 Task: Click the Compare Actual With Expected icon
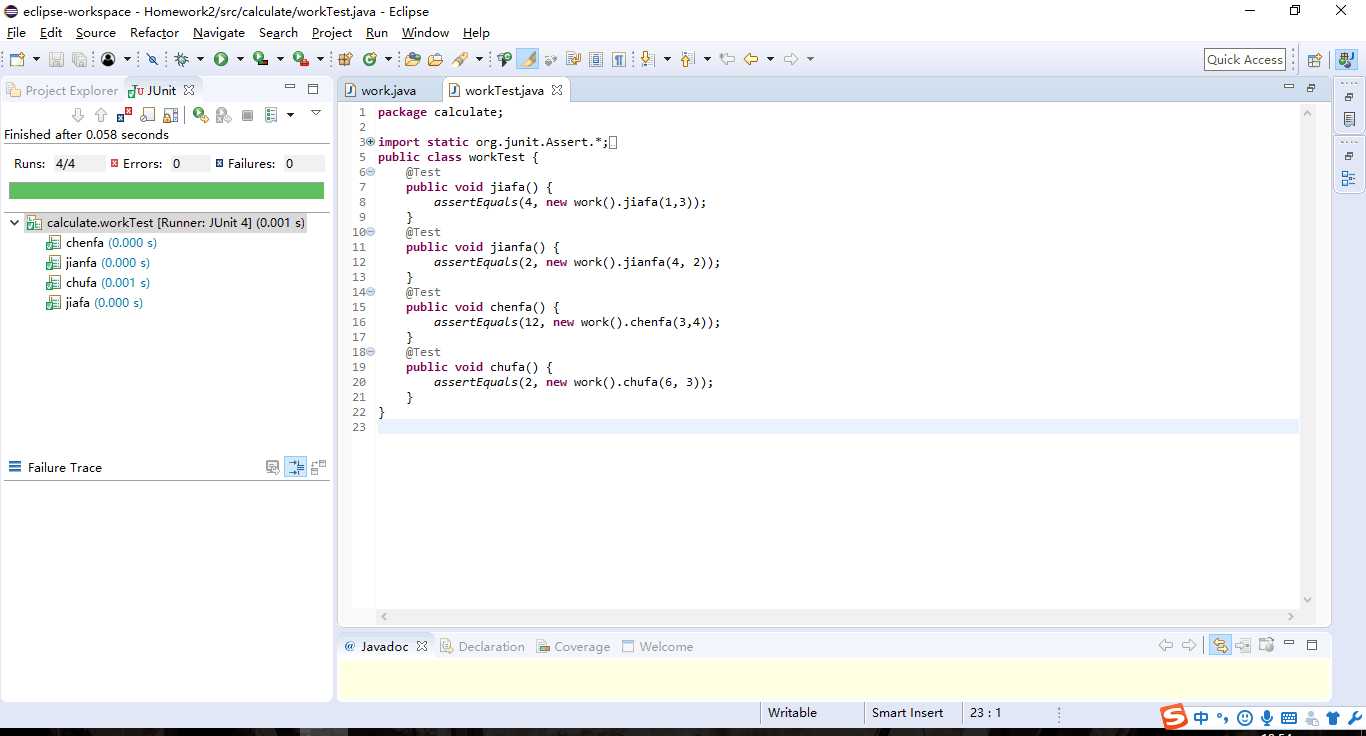[x=319, y=467]
